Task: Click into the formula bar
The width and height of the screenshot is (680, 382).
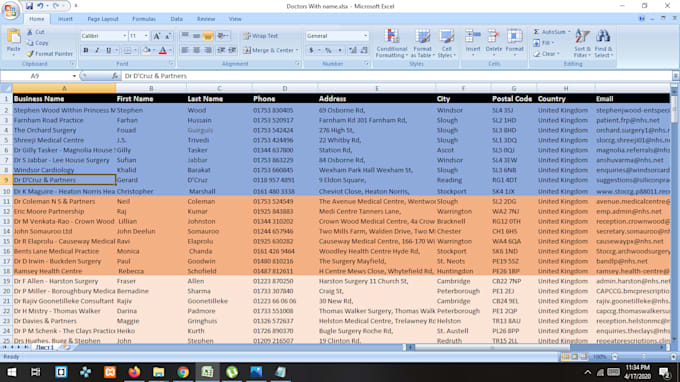Action: pos(396,76)
